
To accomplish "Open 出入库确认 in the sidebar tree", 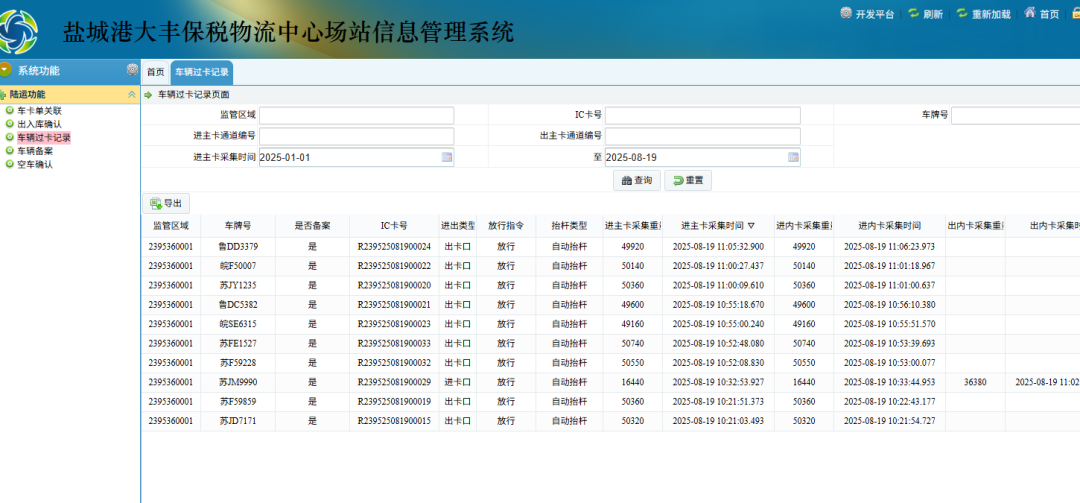I will 39,124.
